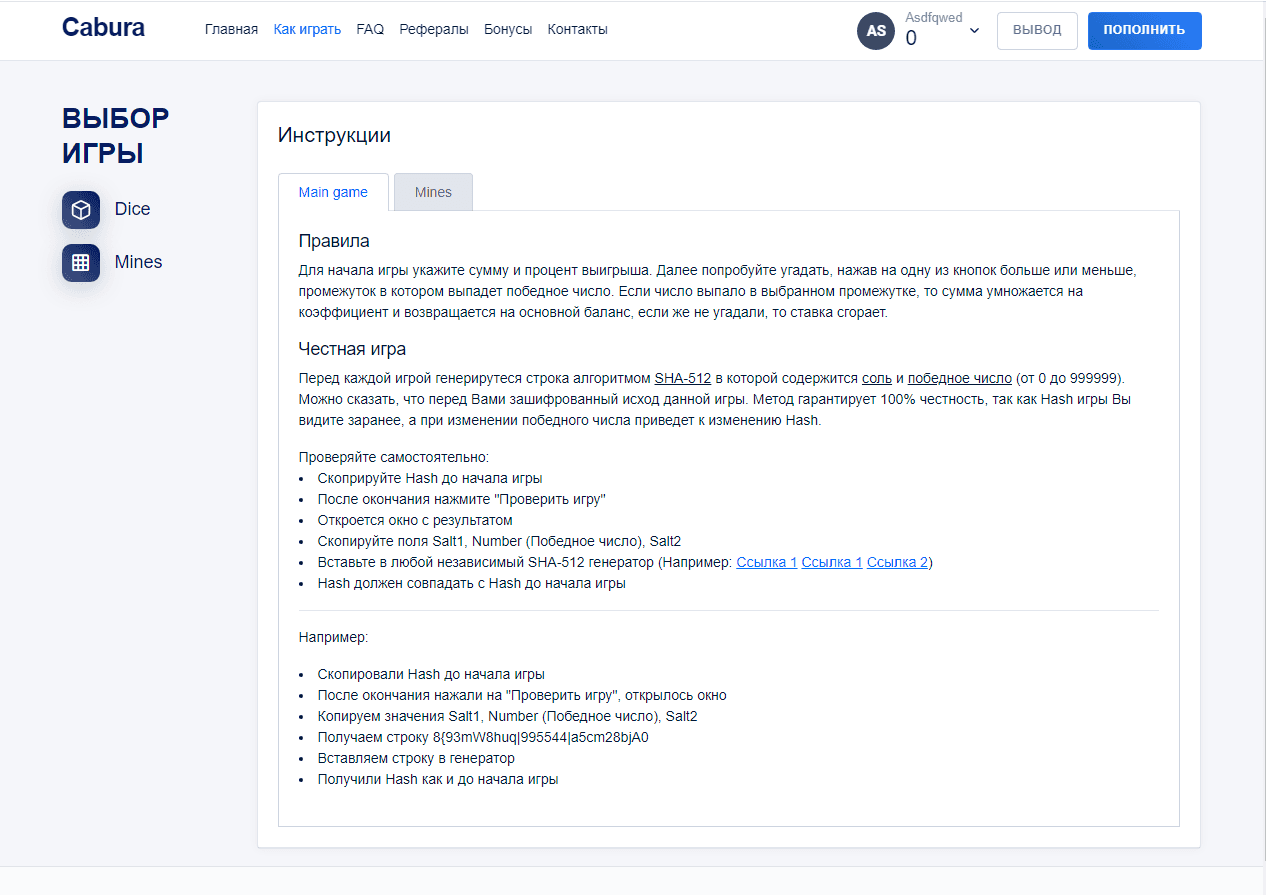Click the underlined соль term
The image size is (1266, 895).
coord(876,378)
